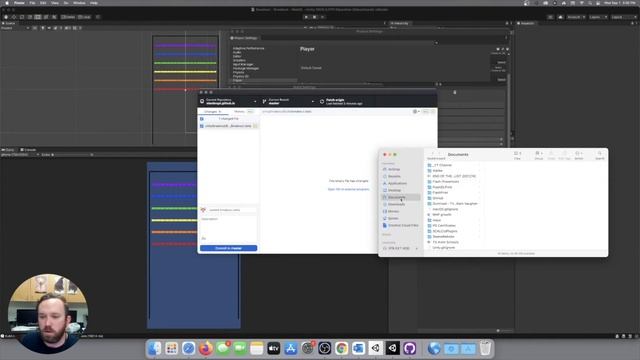Click the Pause button in Unity toolbar
This screenshot has height=360, width=640.
[x=314, y=17]
